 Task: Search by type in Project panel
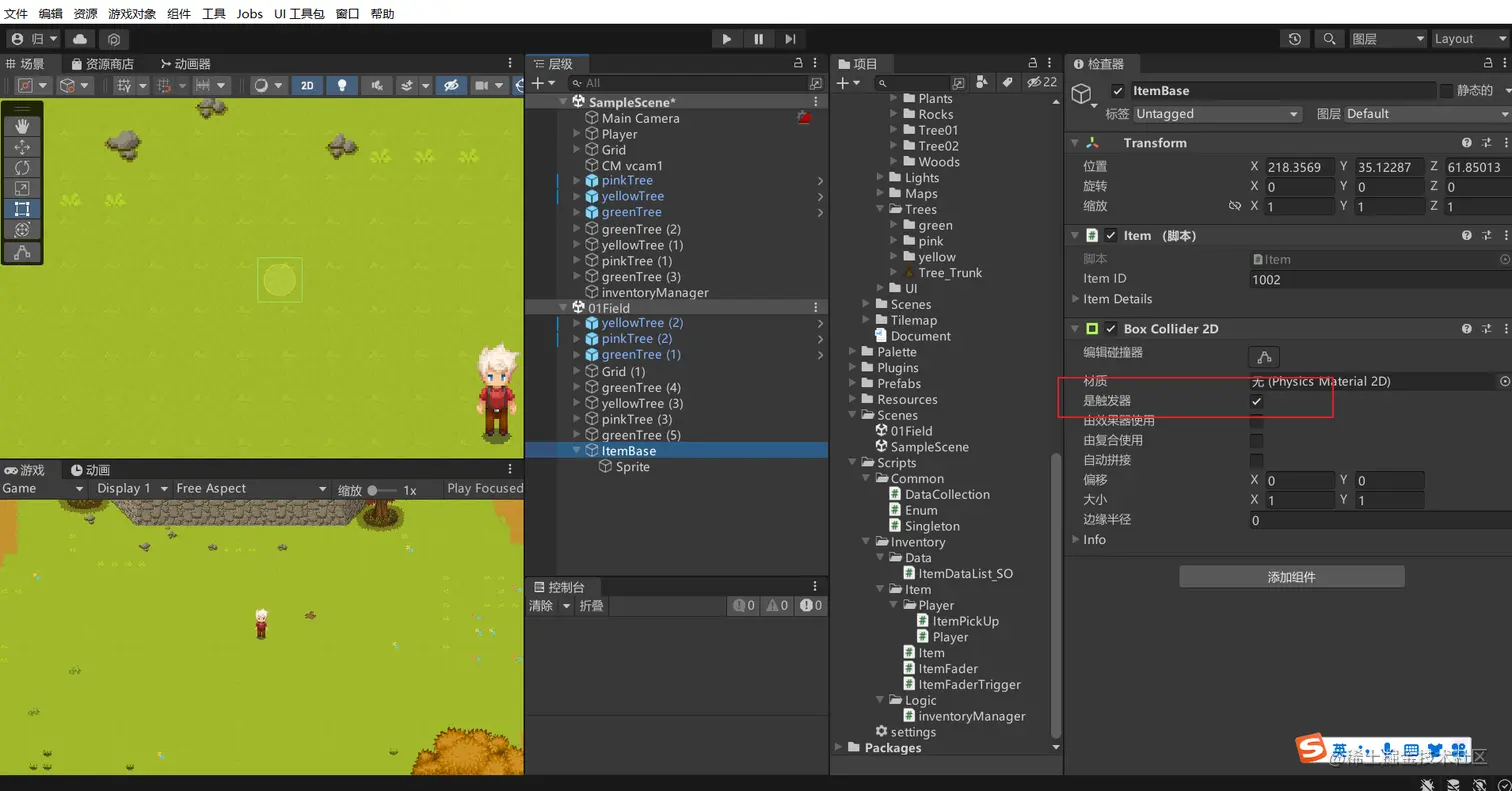point(982,82)
